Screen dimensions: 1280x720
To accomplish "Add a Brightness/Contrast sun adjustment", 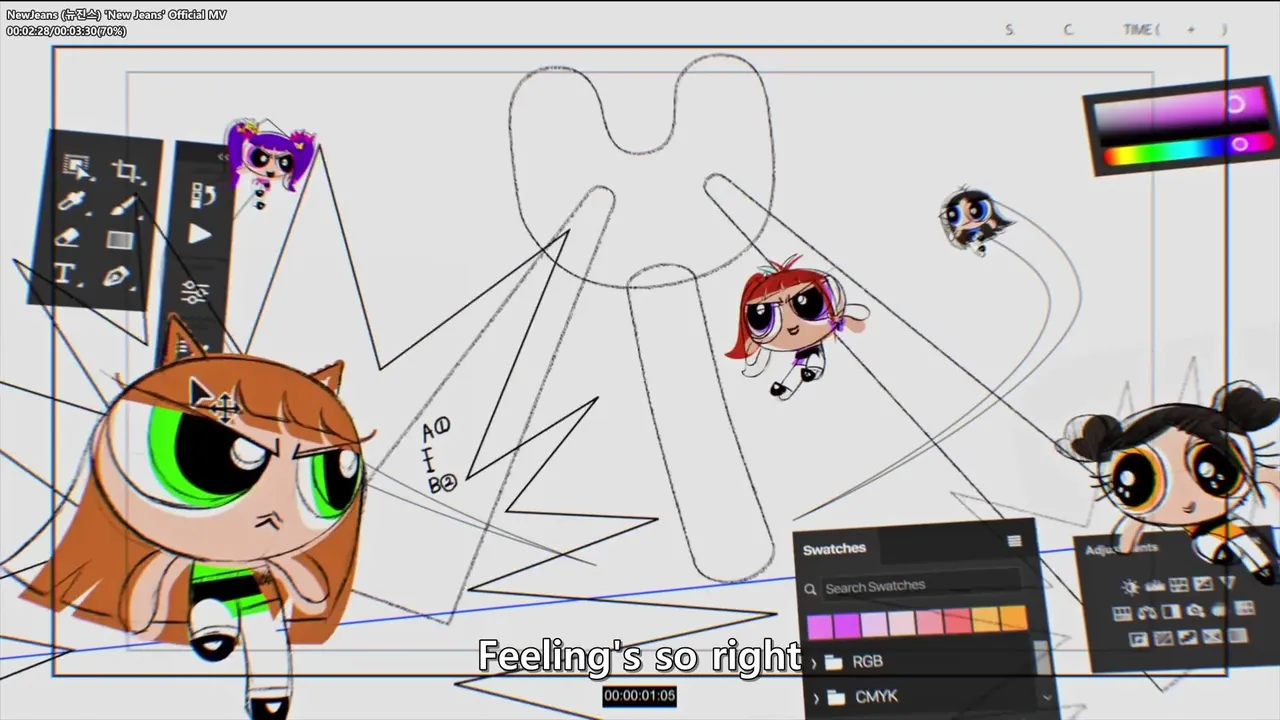I will [x=1130, y=587].
